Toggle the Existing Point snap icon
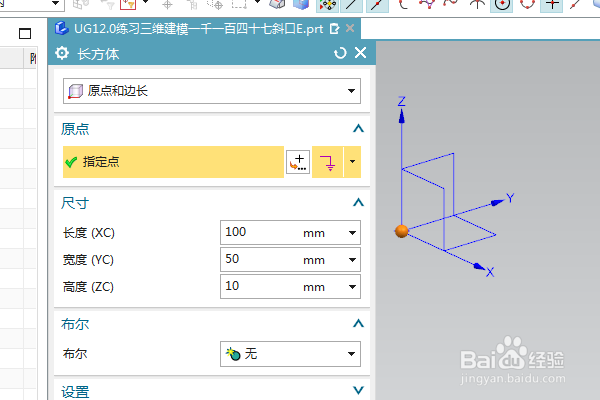 551,5
